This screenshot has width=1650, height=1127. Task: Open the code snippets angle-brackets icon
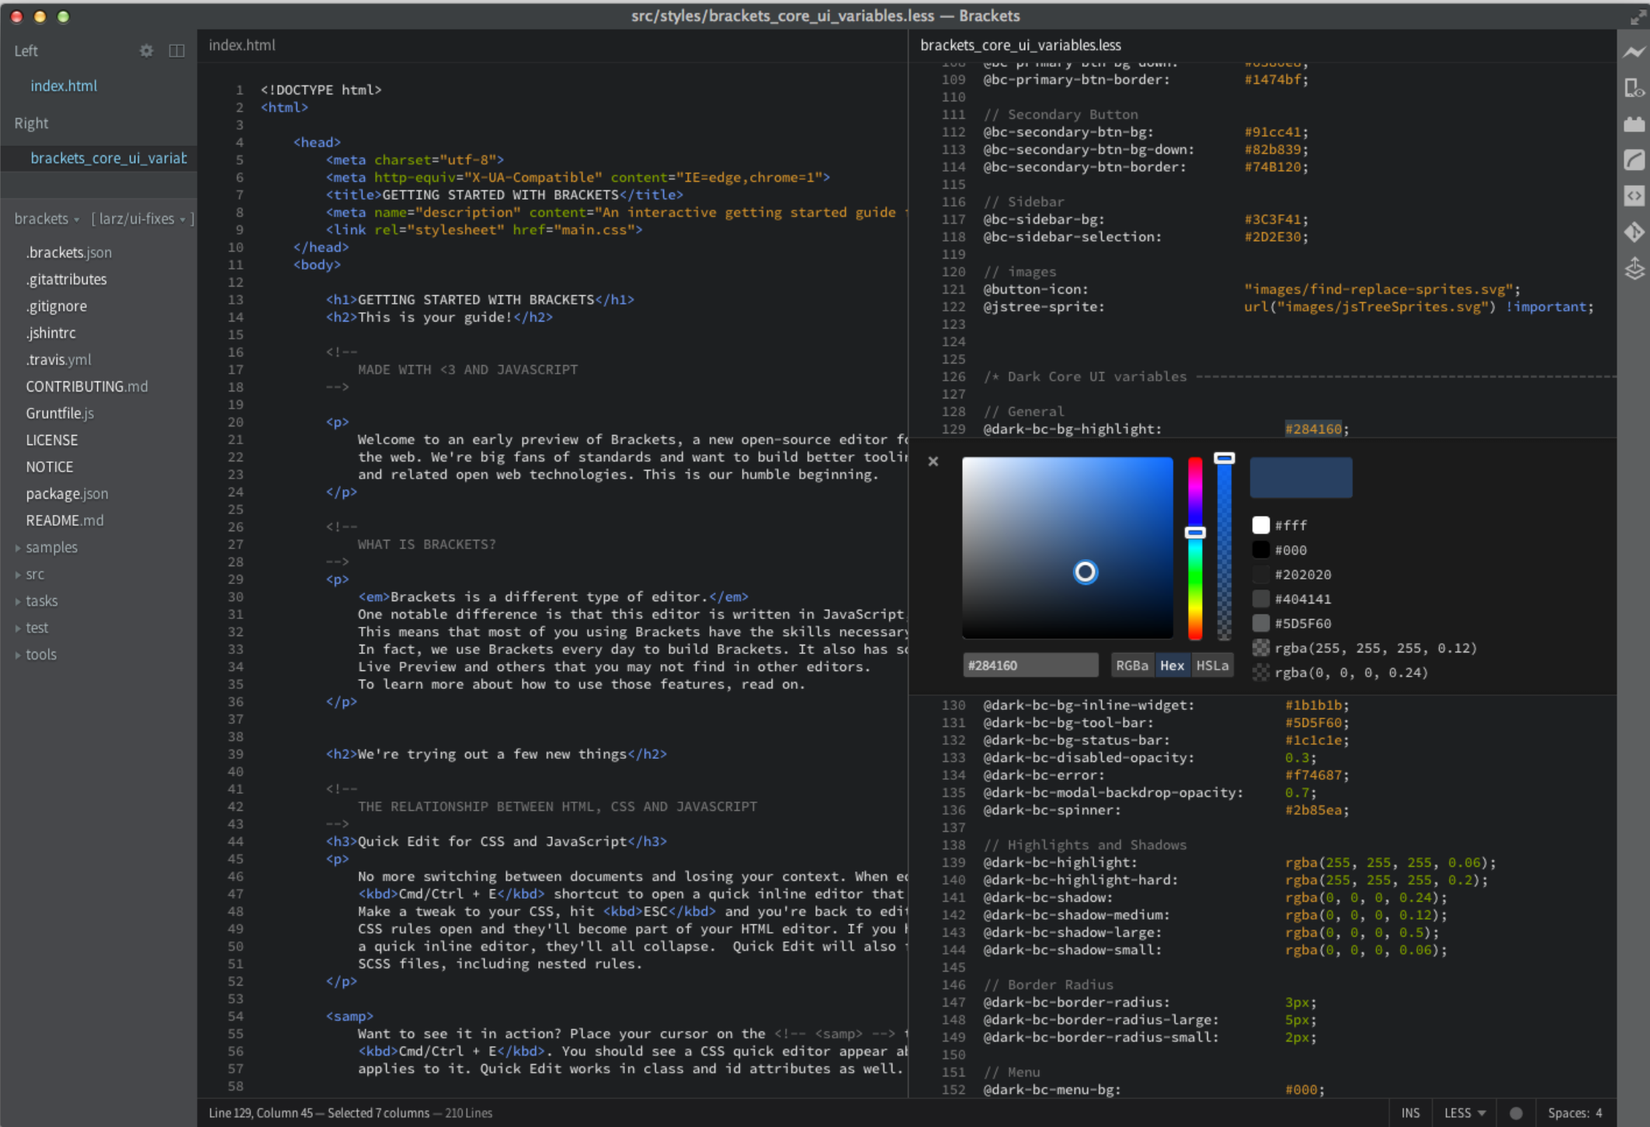(1636, 196)
